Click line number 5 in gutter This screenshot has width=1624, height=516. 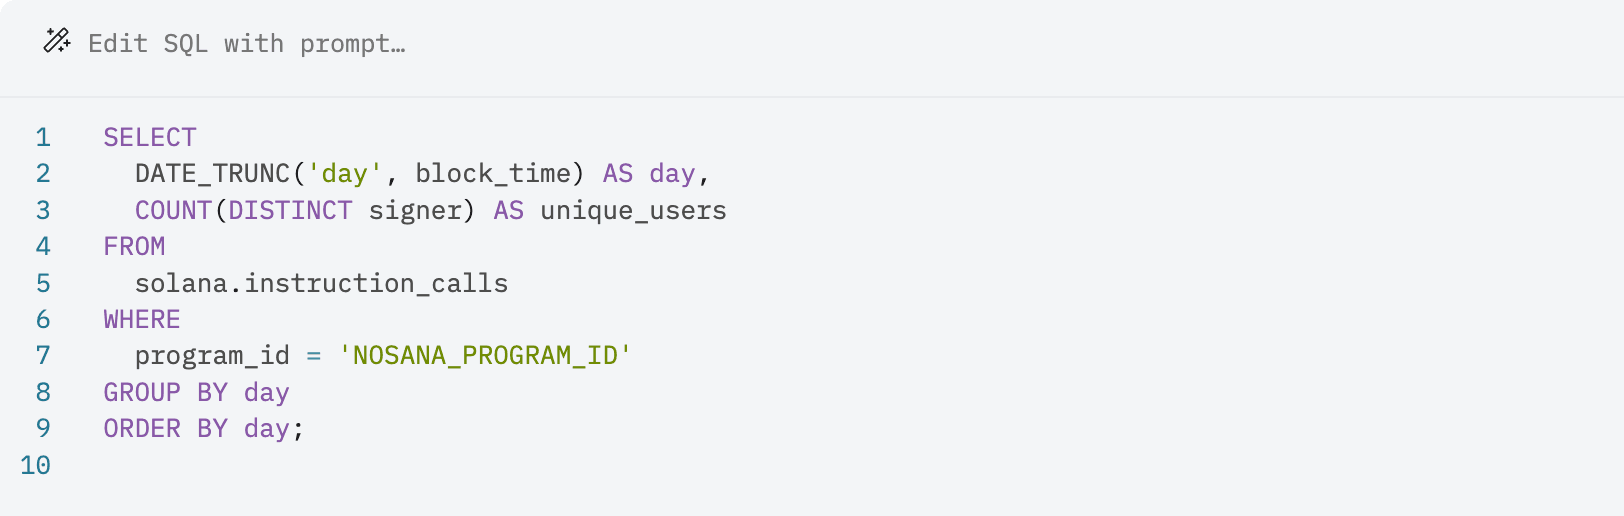point(43,284)
